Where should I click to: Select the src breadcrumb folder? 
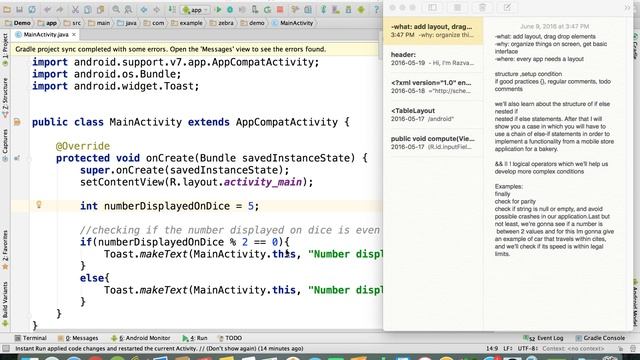[72, 23]
